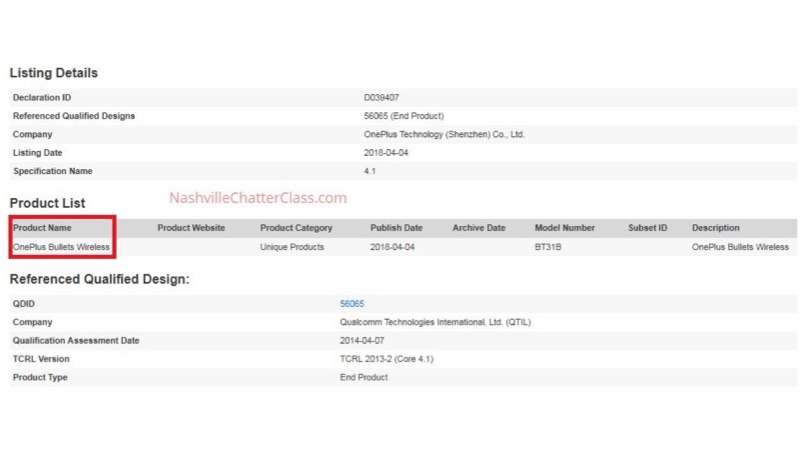
Task: Open the QDID 56065 link
Action: point(352,303)
